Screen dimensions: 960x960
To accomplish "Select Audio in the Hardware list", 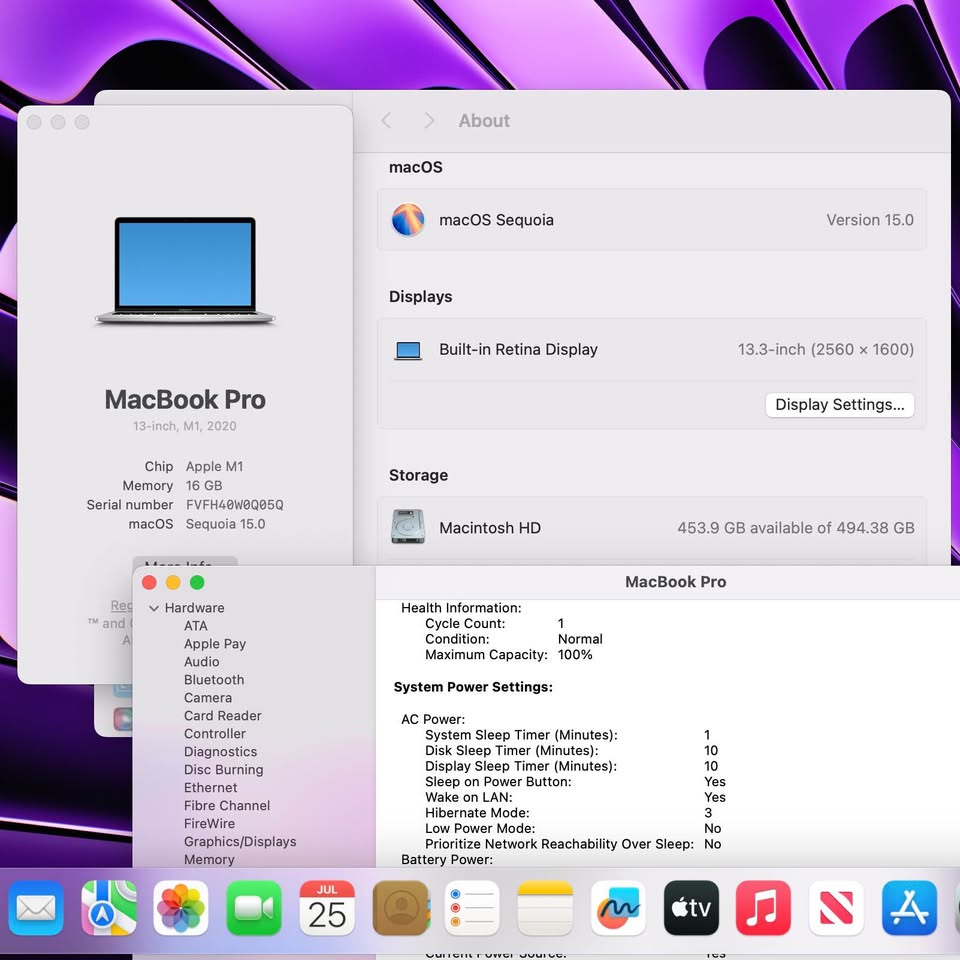I will (x=201, y=662).
